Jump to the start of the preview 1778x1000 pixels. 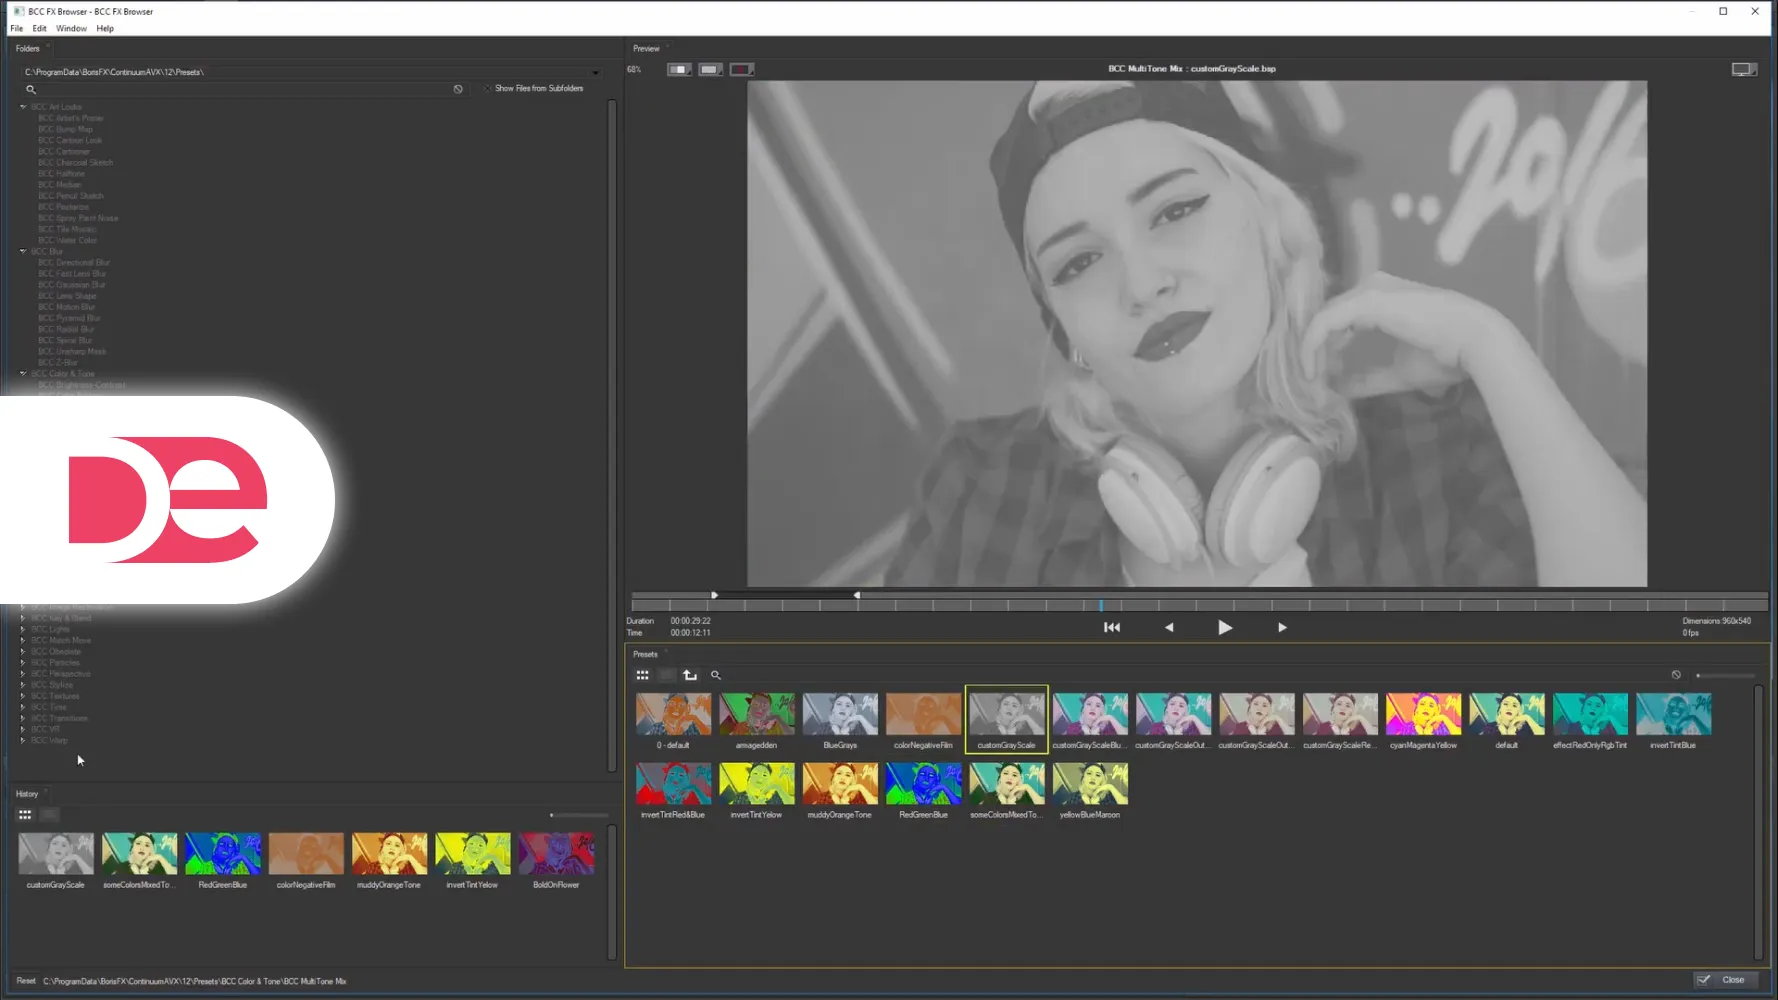pyautogui.click(x=1112, y=628)
